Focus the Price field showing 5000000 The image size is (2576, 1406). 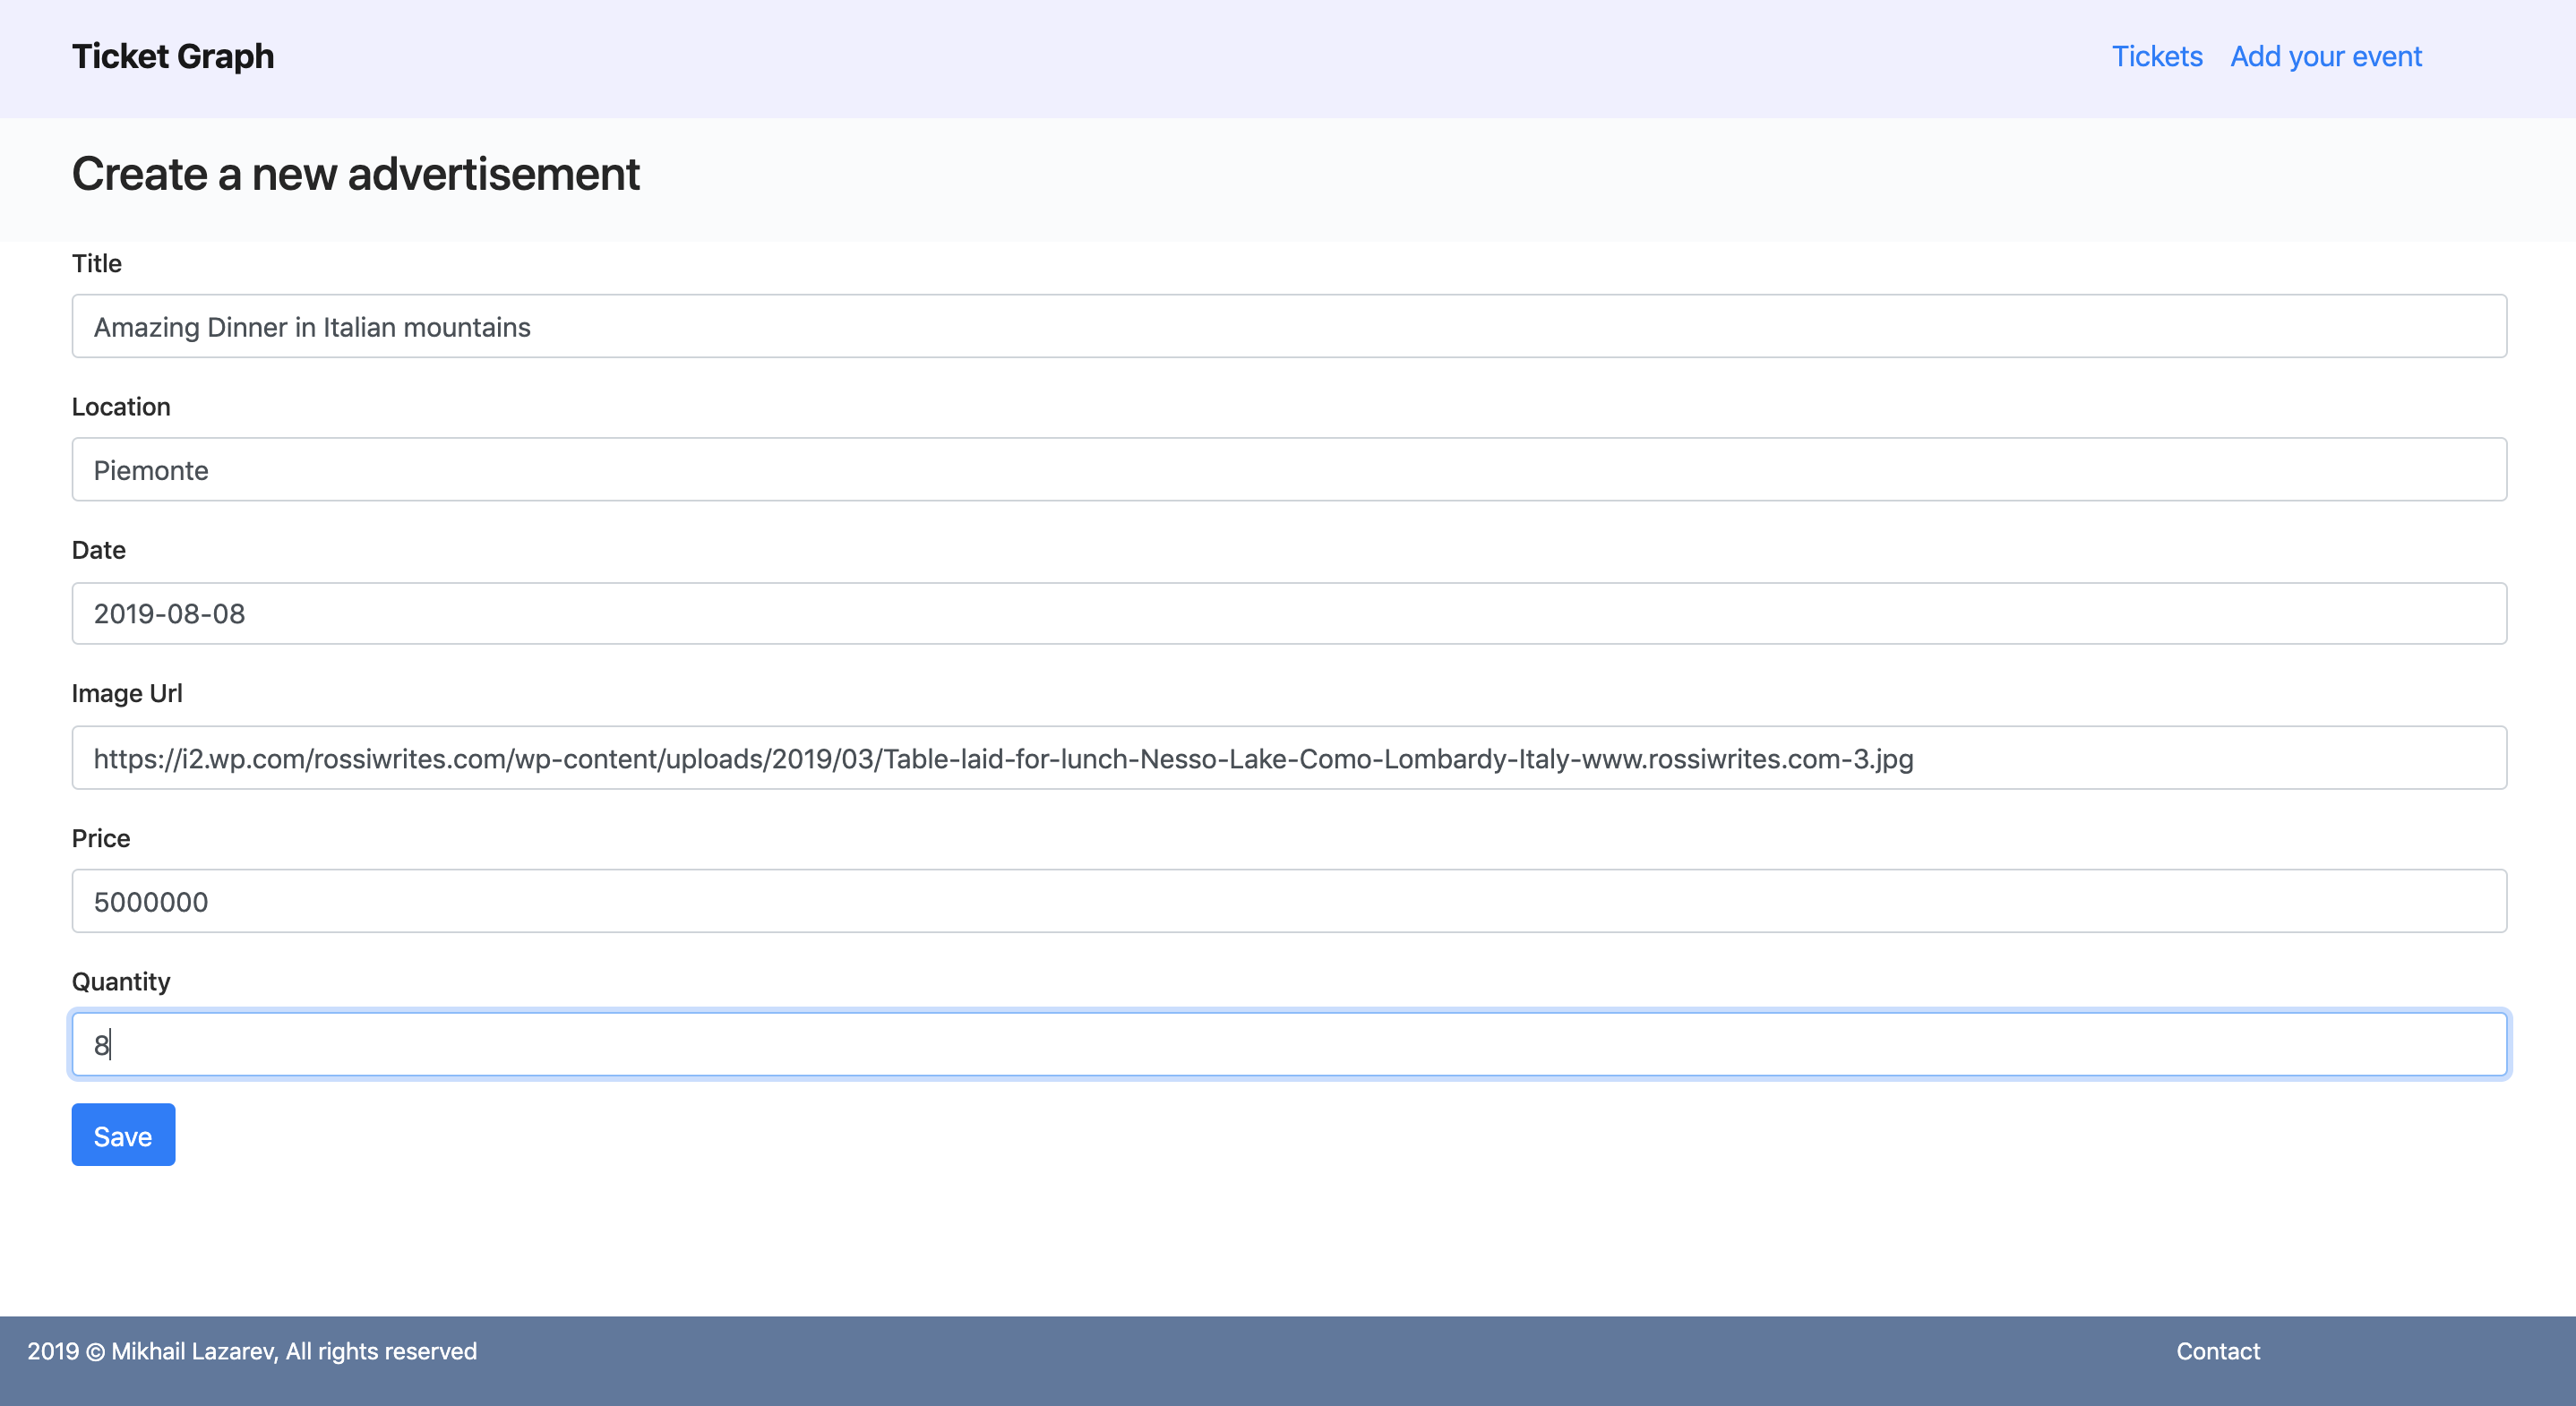1288,901
